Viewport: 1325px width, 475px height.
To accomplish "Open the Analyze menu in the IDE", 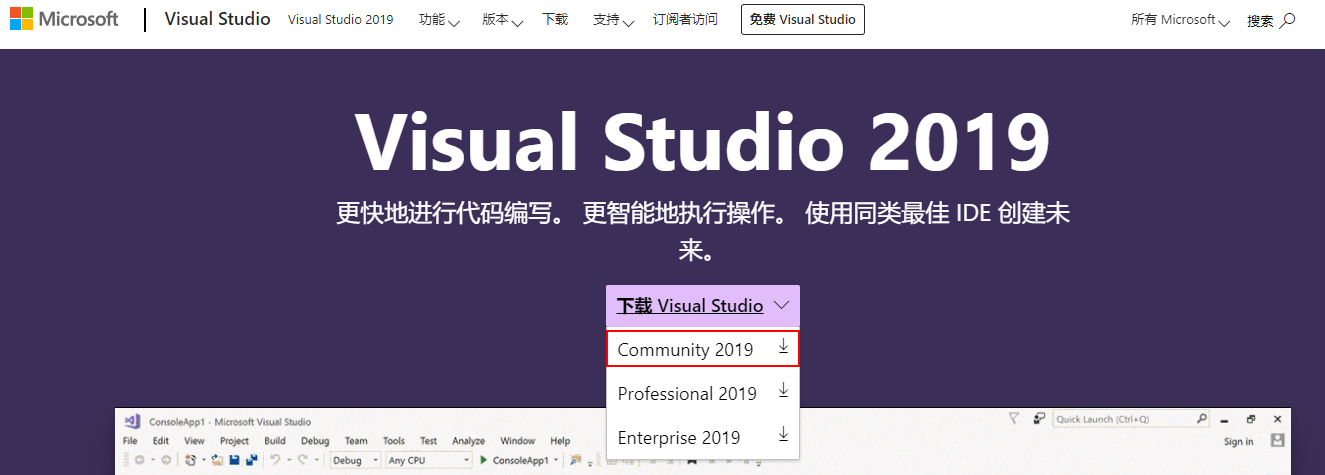I will click(468, 441).
